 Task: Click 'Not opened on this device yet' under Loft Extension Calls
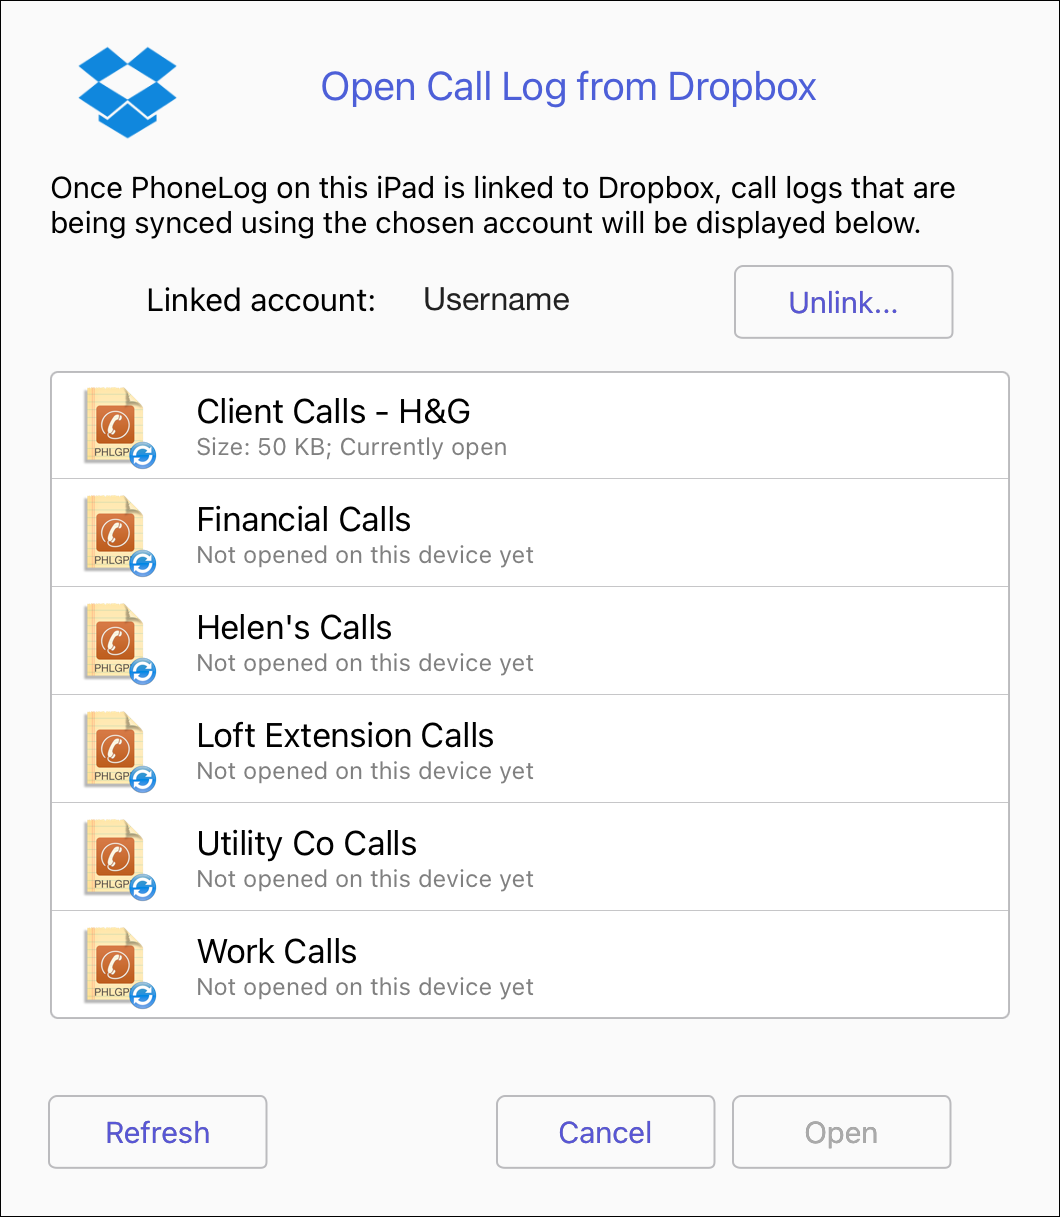(x=365, y=771)
